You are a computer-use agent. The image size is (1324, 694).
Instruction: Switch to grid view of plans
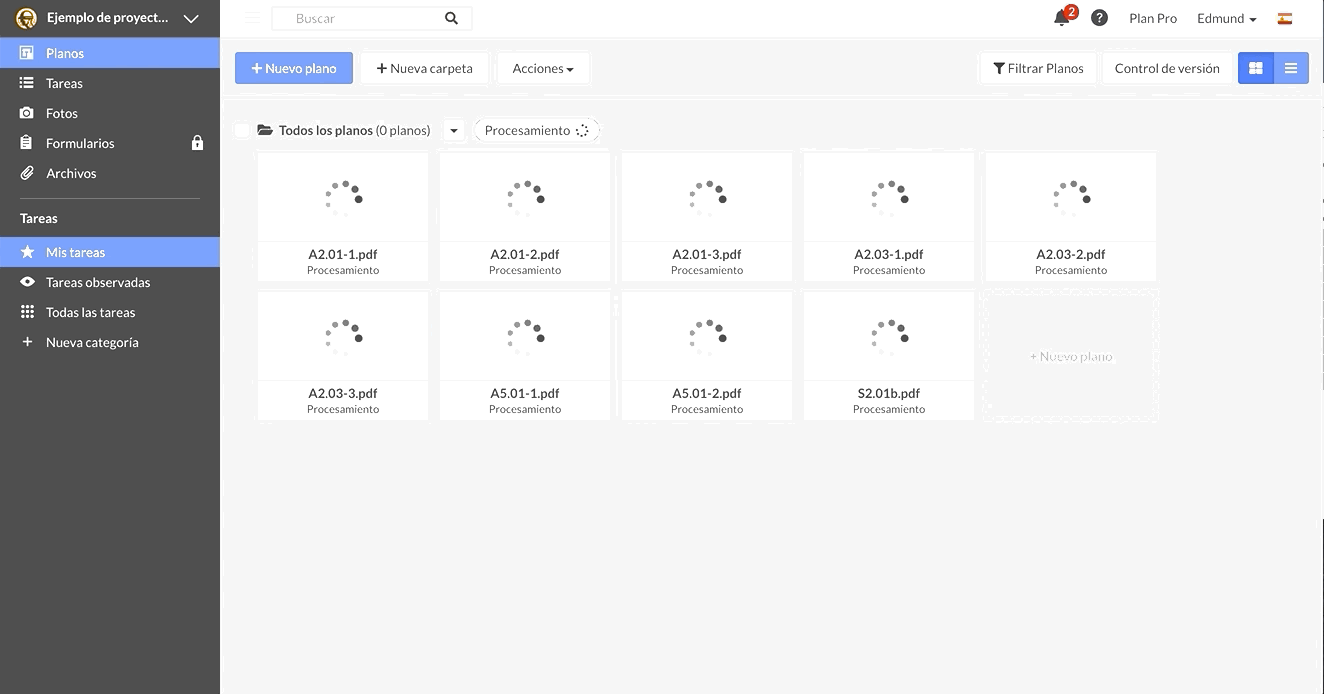pyautogui.click(x=1256, y=67)
